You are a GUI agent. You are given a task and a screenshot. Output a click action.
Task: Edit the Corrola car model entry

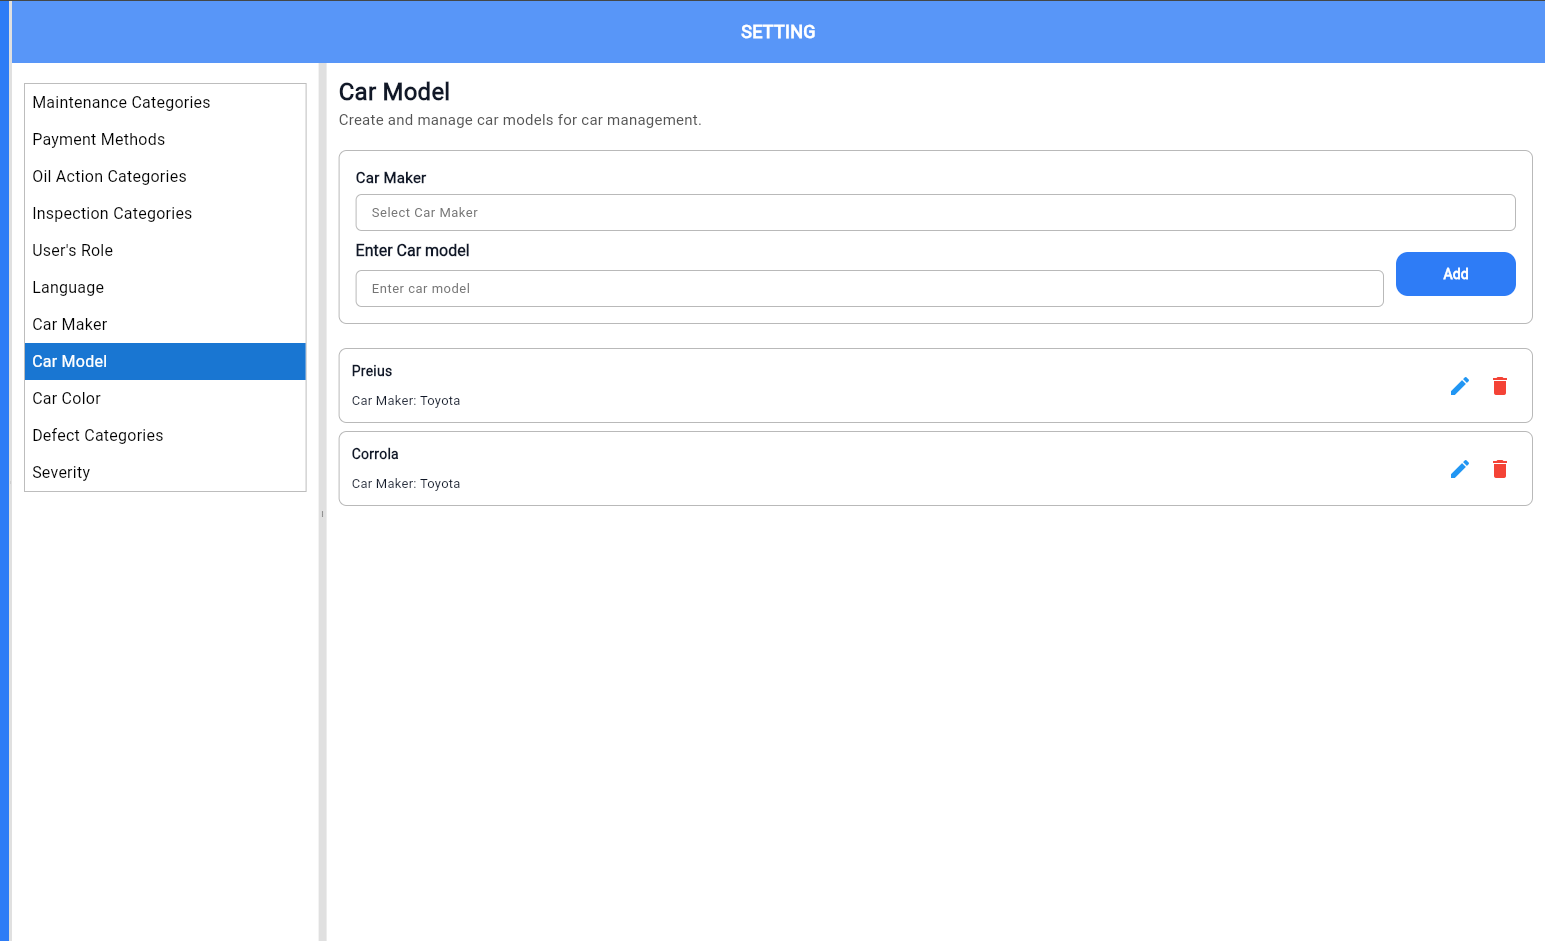1459,469
